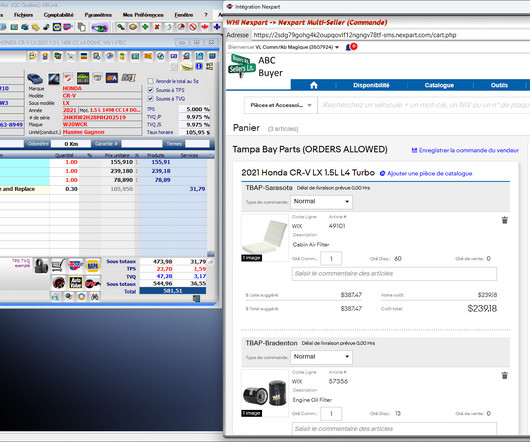Click the blue info icon
The width and height of the screenshot is (530, 442).
(x=199, y=66)
